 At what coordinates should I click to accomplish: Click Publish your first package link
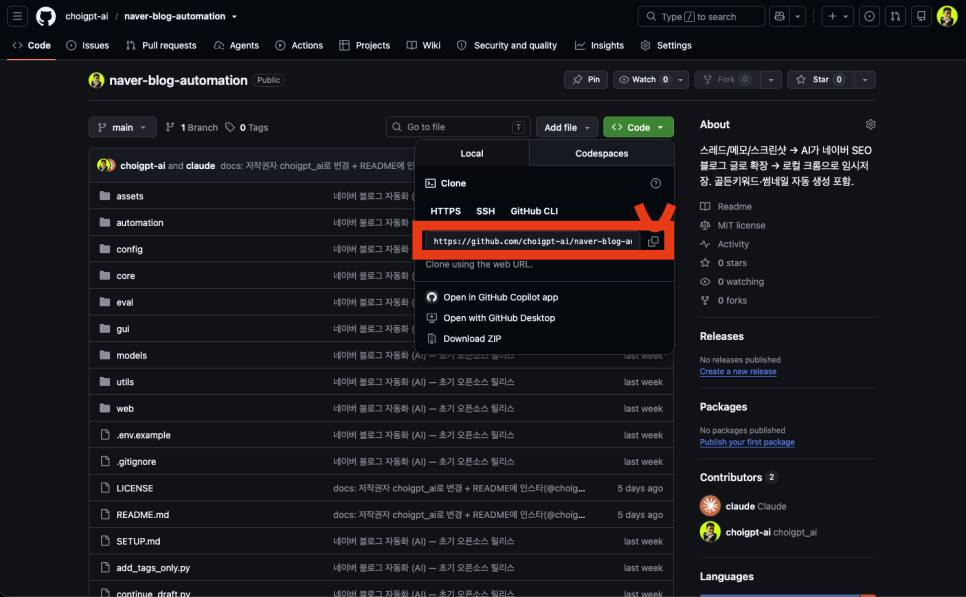click(x=747, y=442)
